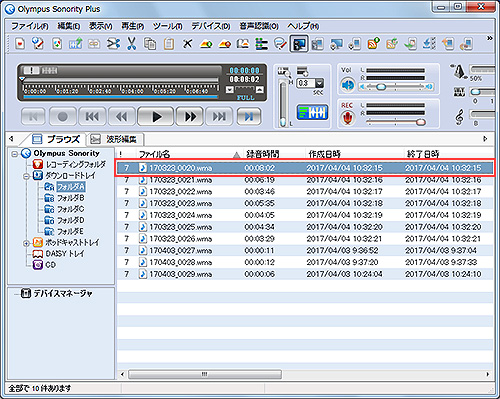Image resolution: width=500 pixels, height=399 pixels.
Task: Click the RSS podcast icon in toolbar
Action: (x=373, y=44)
